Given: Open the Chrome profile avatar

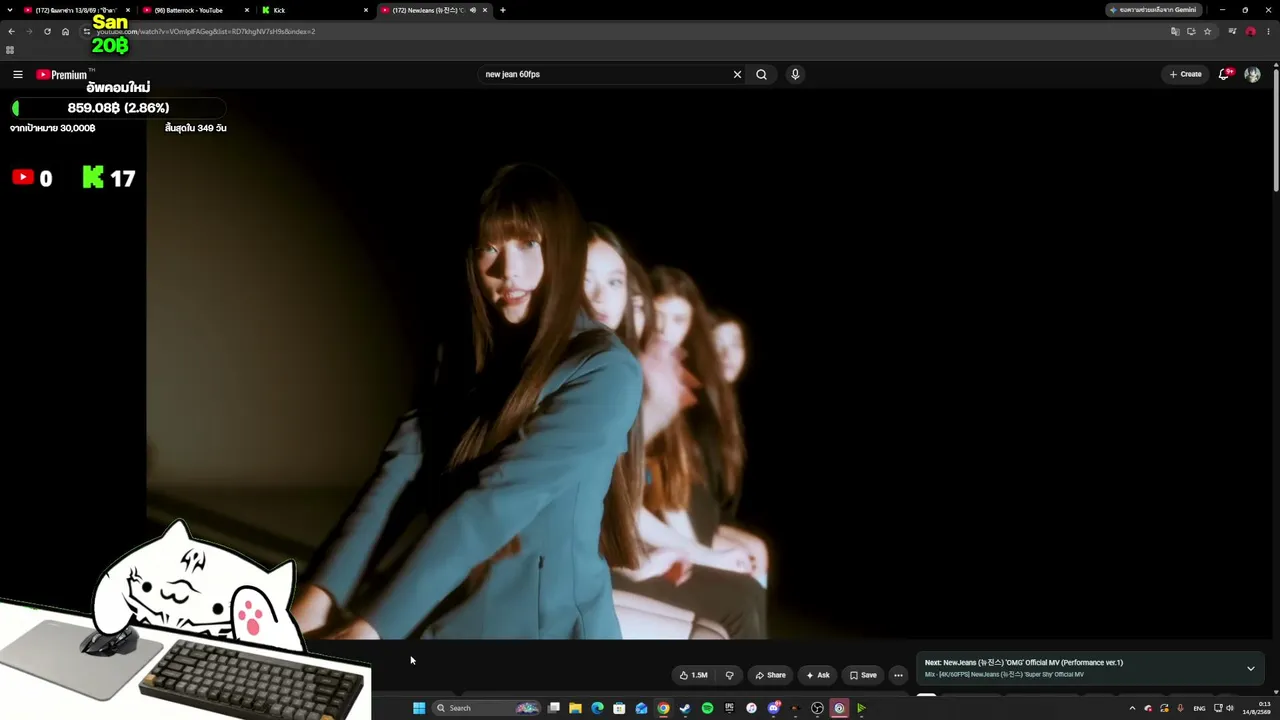Looking at the screenshot, I should pos(1250,31).
